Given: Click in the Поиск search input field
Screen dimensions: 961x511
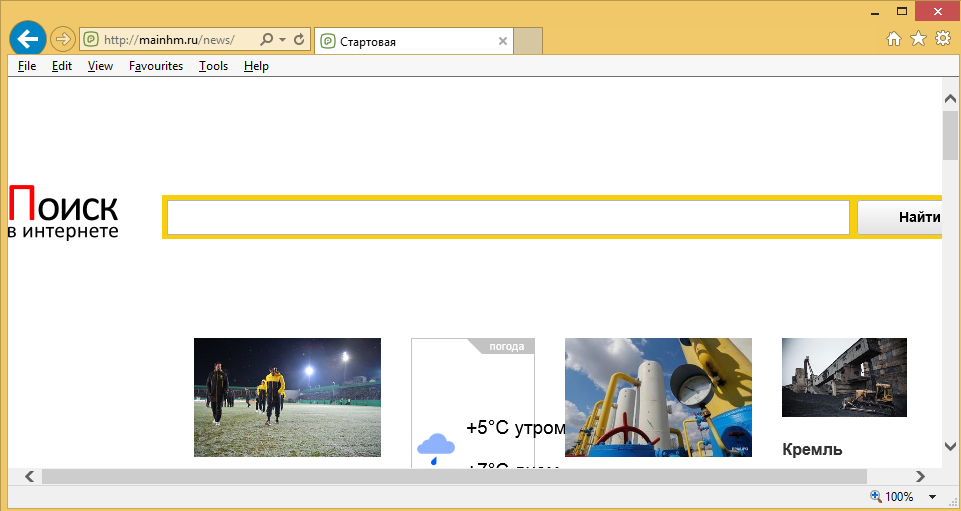Looking at the screenshot, I should pos(507,217).
